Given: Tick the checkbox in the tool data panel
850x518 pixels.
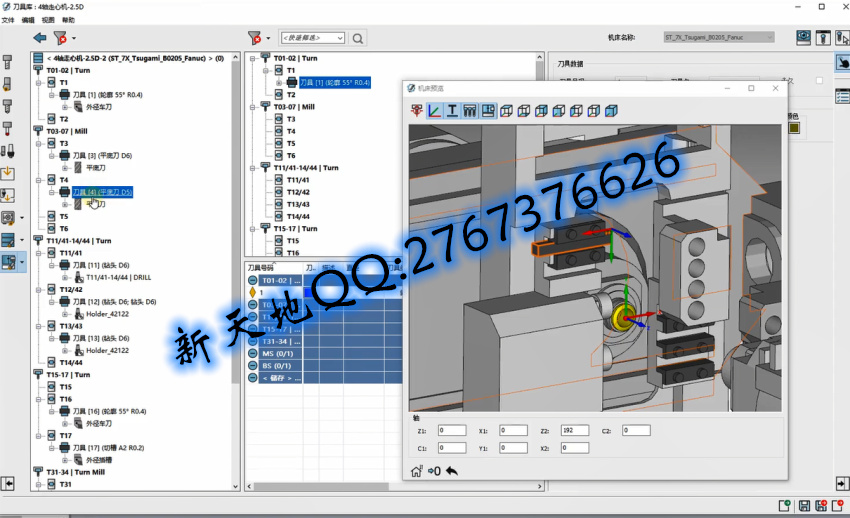Looking at the screenshot, I should (x=819, y=81).
